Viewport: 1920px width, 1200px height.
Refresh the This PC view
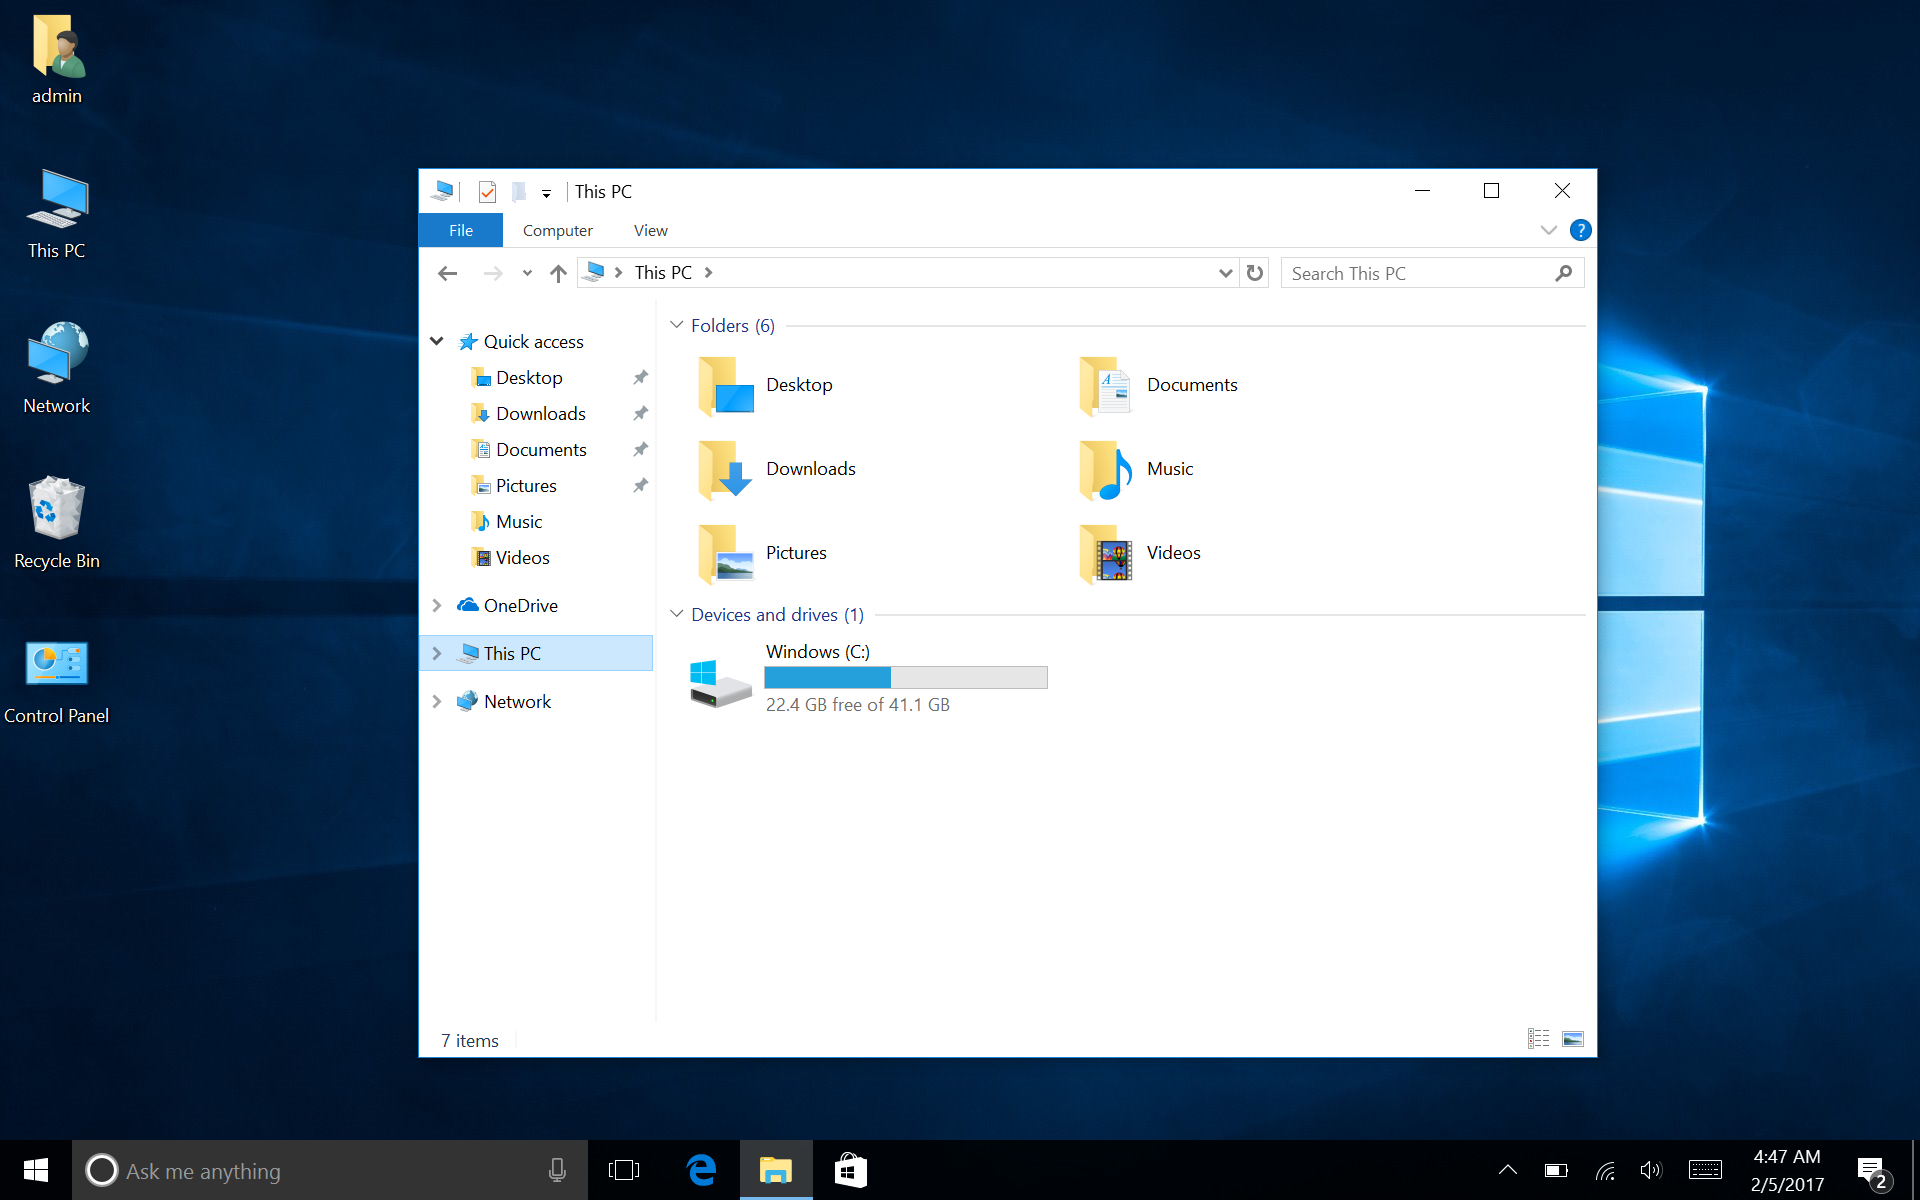tap(1254, 273)
